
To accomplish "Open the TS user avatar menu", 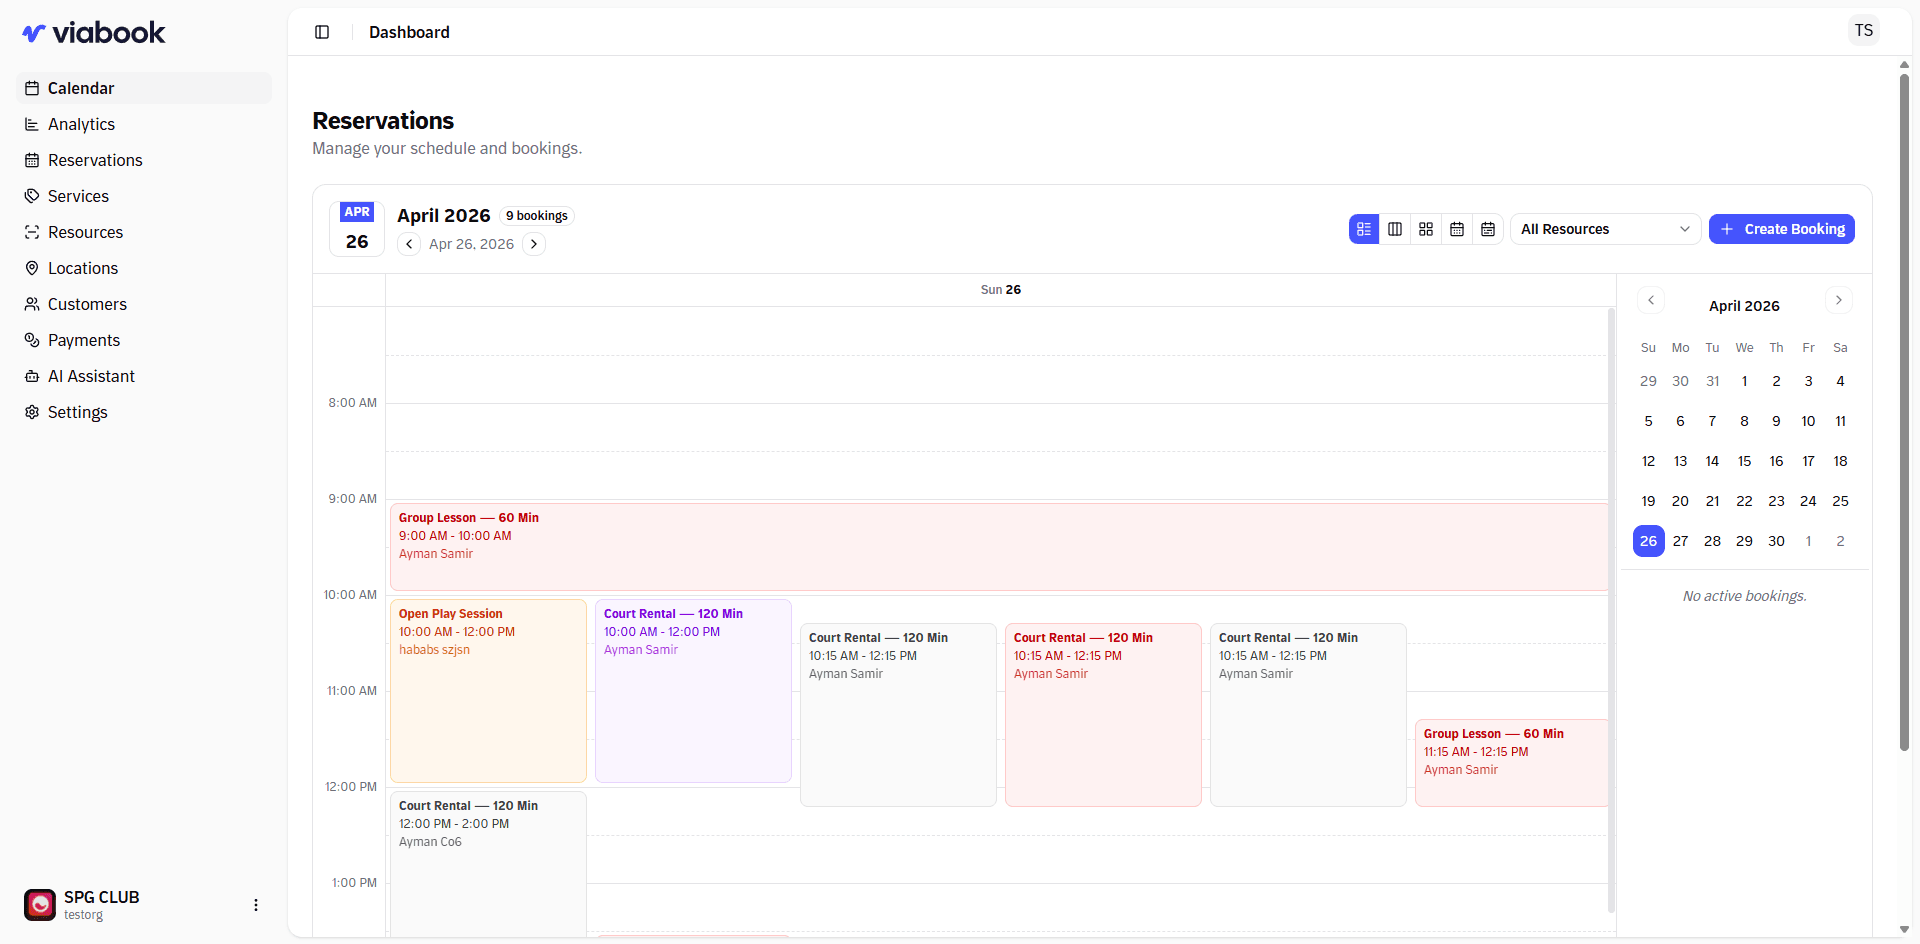I will tap(1864, 31).
